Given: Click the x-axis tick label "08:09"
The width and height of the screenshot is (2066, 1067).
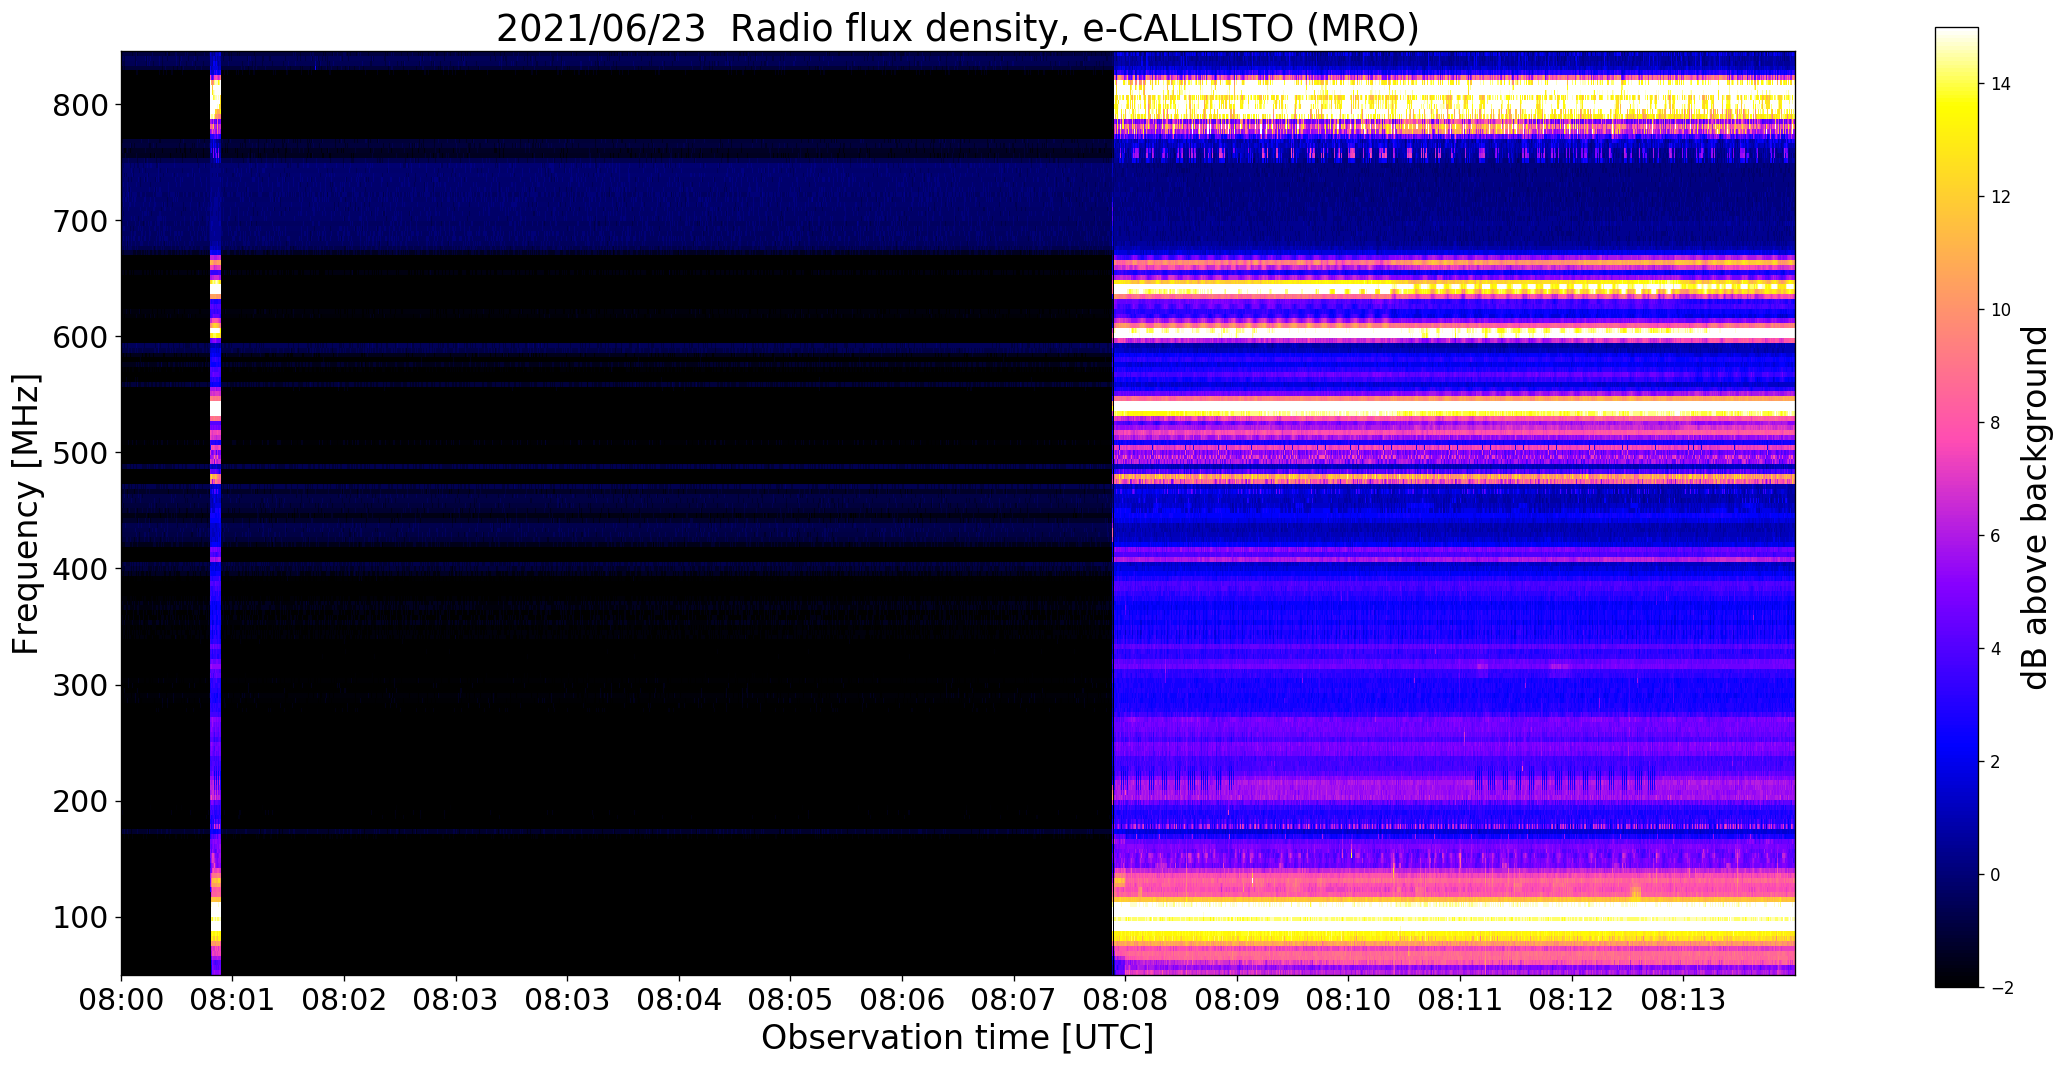Looking at the screenshot, I should click(x=1237, y=999).
